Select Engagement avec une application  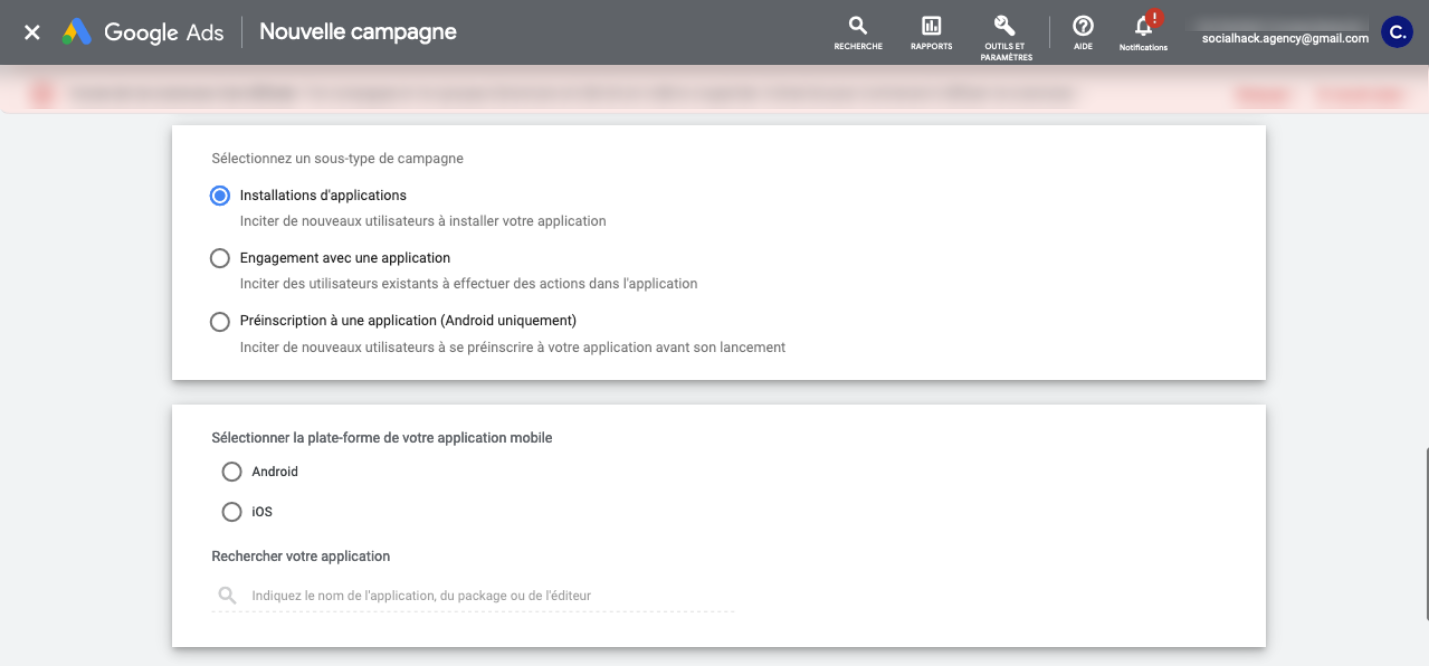click(220, 258)
